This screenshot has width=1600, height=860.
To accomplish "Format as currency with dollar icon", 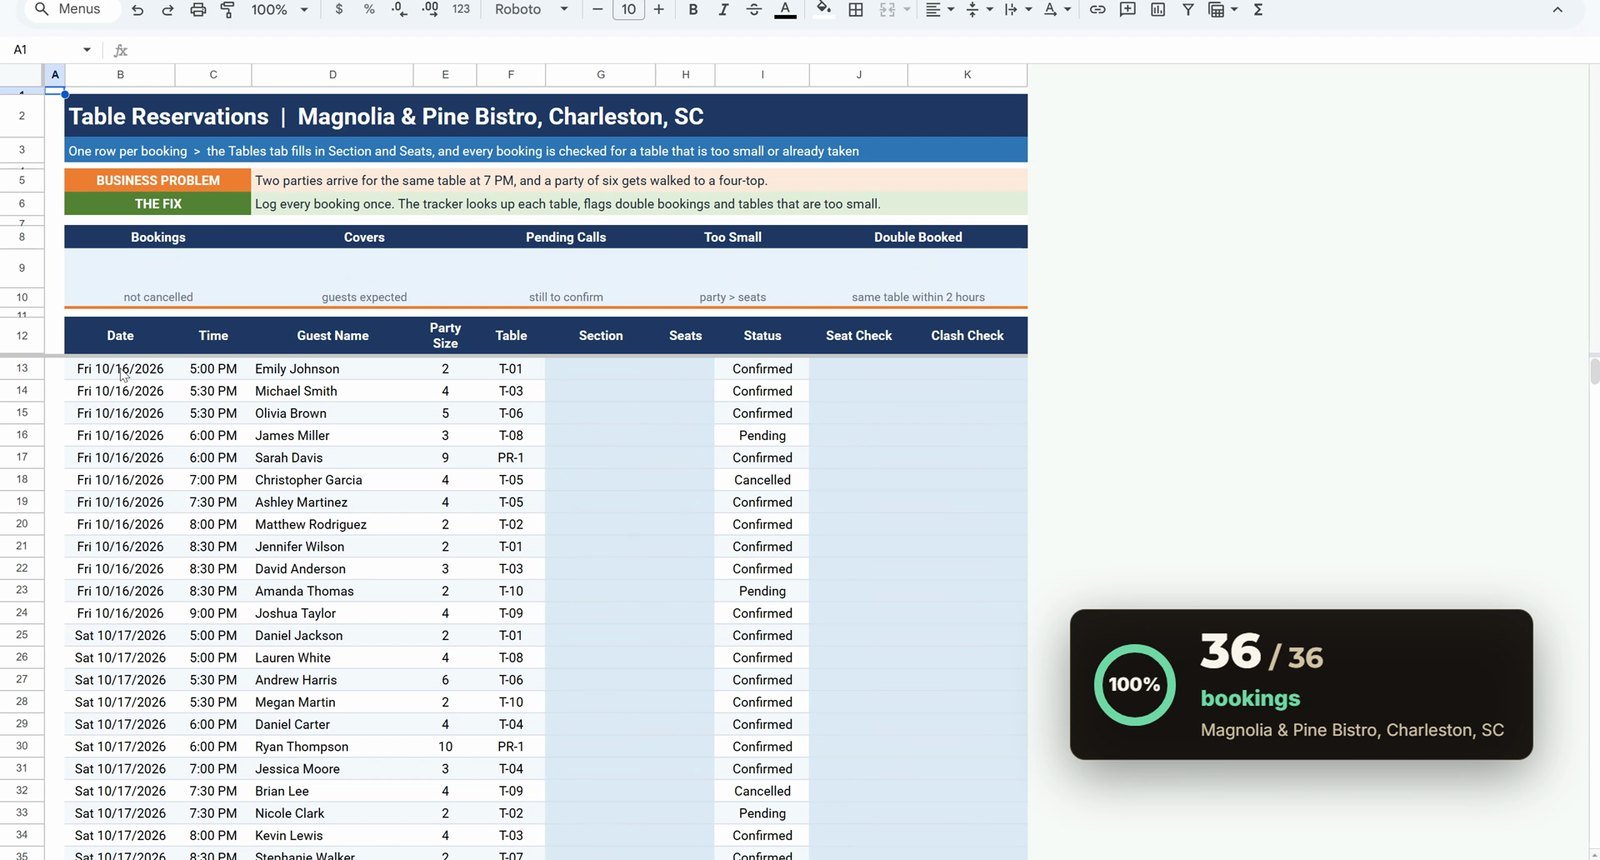I will [339, 9].
